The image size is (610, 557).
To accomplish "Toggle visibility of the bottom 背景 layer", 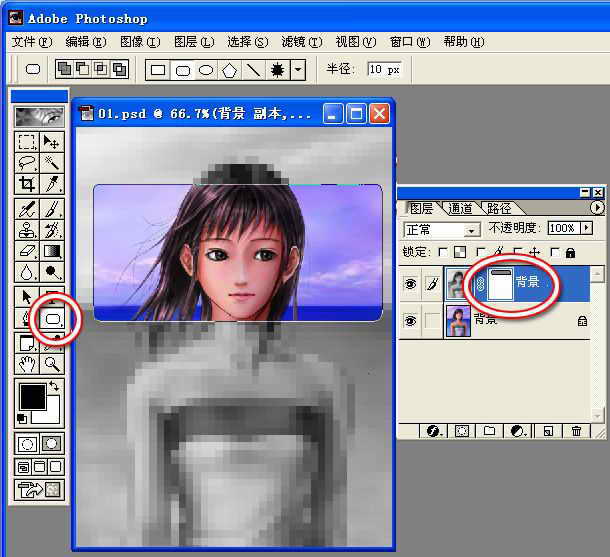I will click(x=410, y=320).
